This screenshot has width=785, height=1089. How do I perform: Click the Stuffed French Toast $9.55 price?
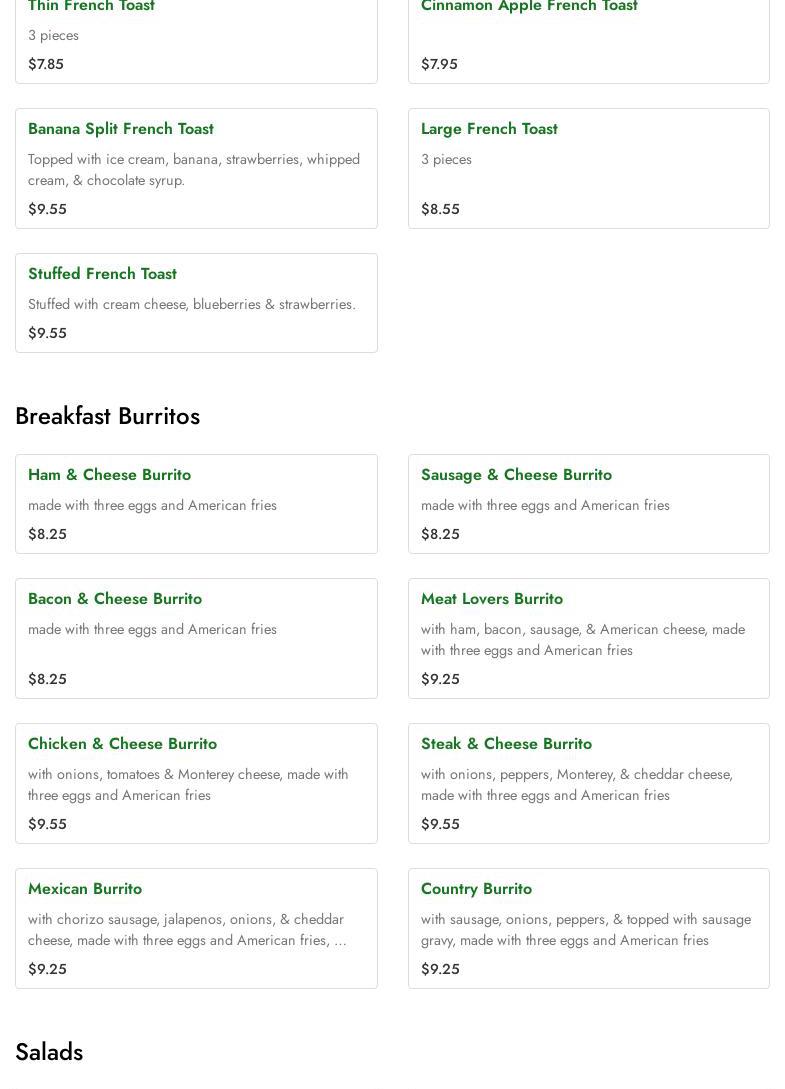(47, 333)
